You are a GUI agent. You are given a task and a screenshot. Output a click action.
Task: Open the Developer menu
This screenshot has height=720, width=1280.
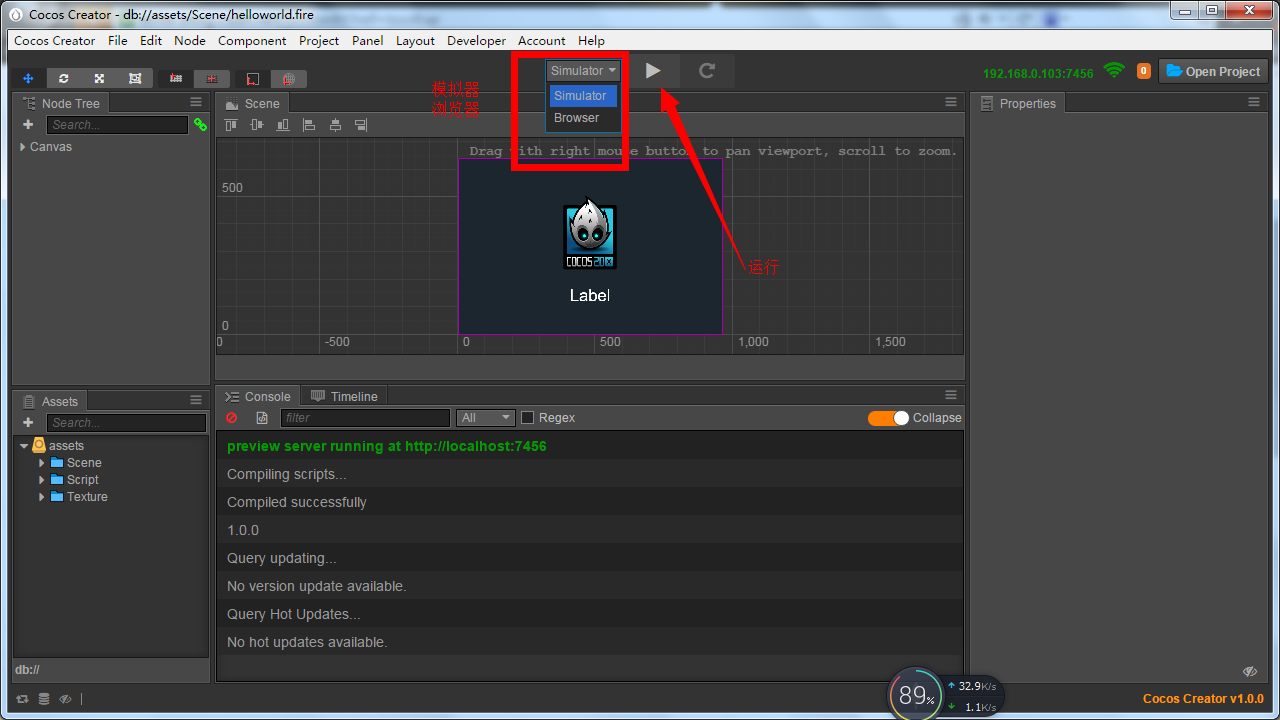click(476, 41)
